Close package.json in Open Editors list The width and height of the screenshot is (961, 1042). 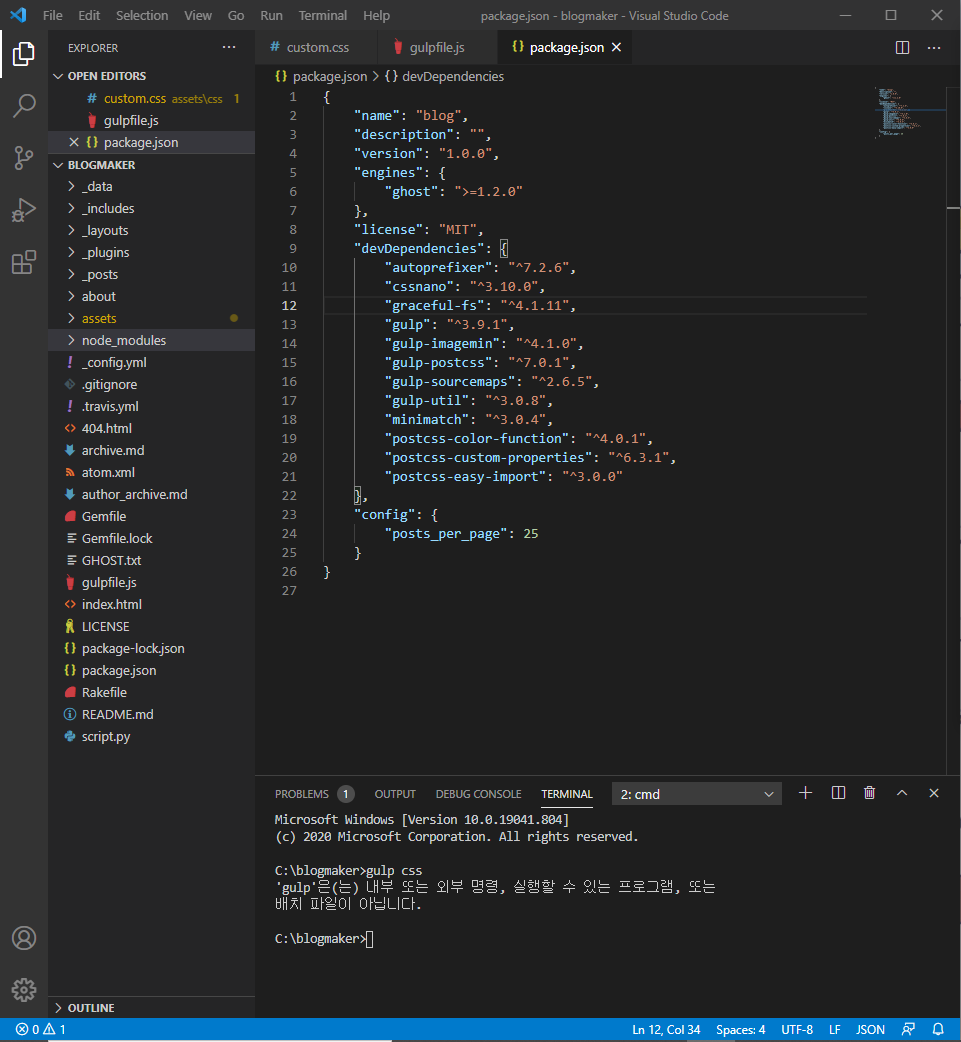74,142
